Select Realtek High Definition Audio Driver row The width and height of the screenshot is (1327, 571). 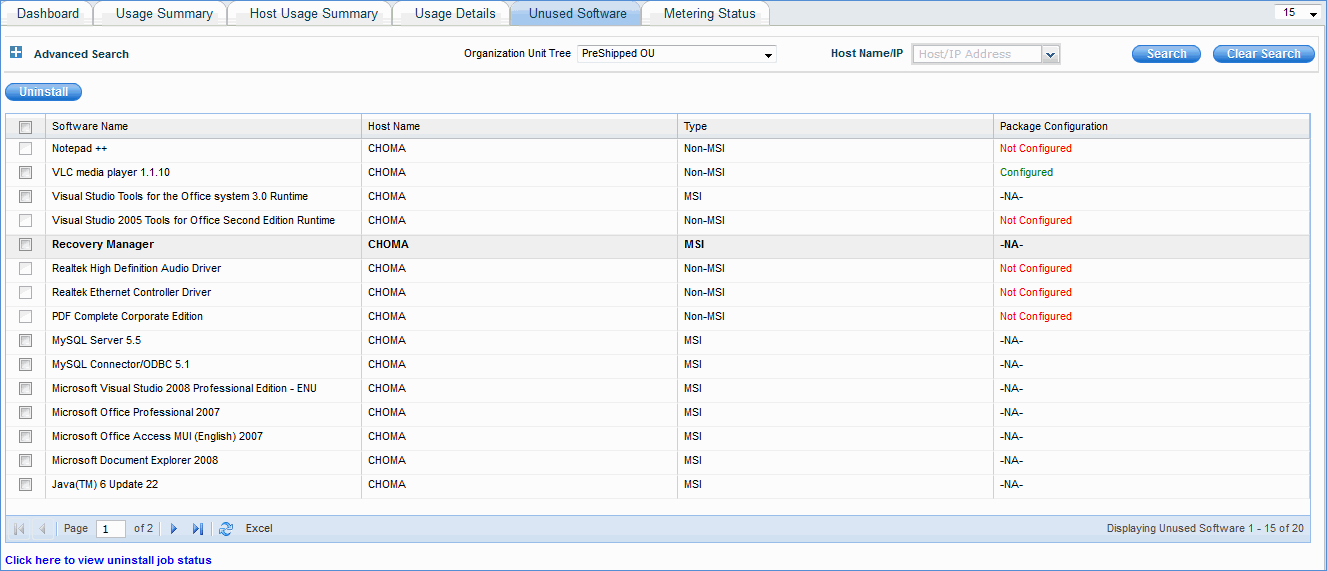click(x=658, y=268)
